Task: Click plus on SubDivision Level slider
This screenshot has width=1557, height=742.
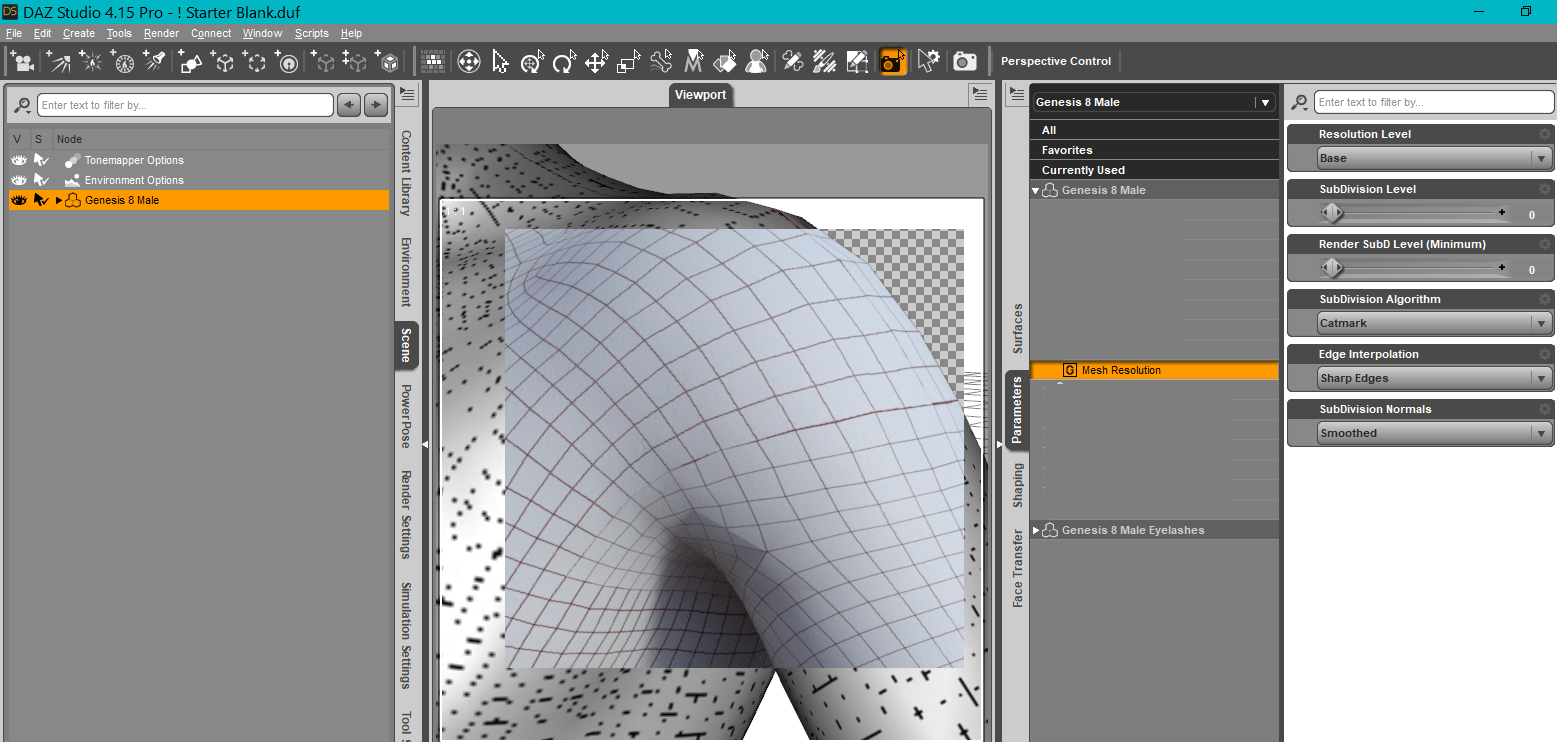Action: coord(1501,212)
